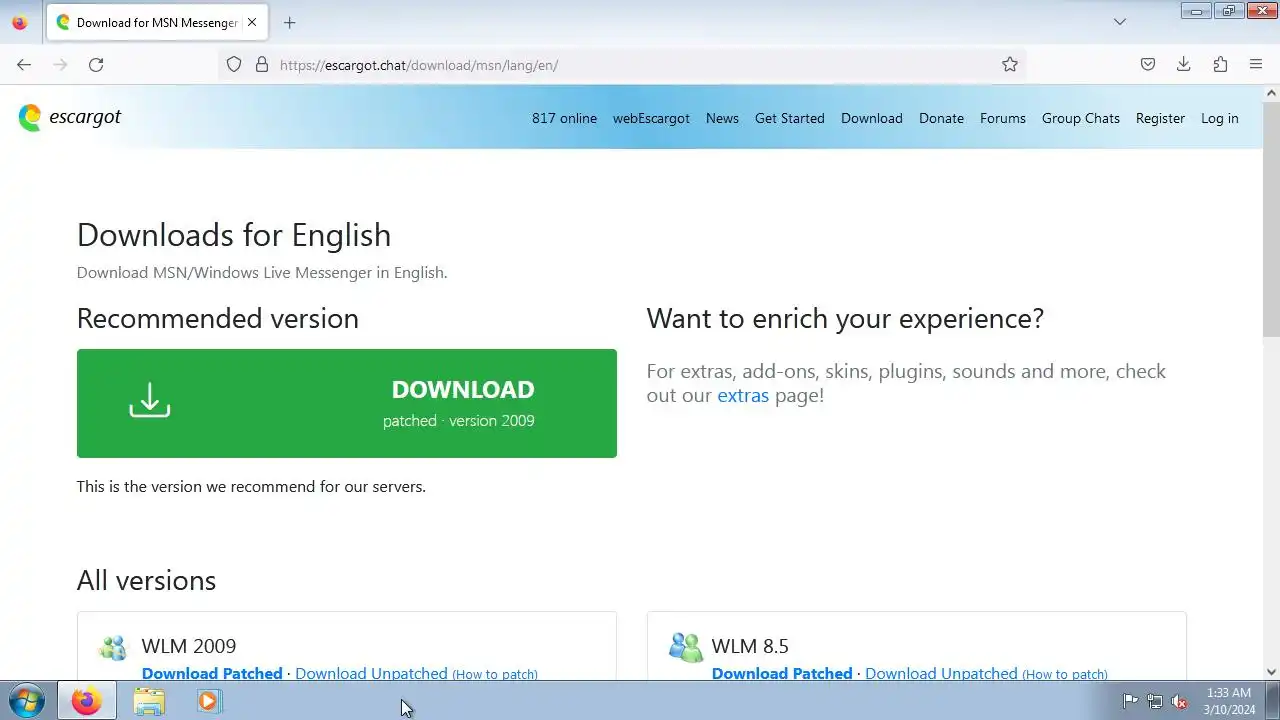
Task: Click the WLM 8.5 messenger icon
Action: pyautogui.click(x=686, y=647)
